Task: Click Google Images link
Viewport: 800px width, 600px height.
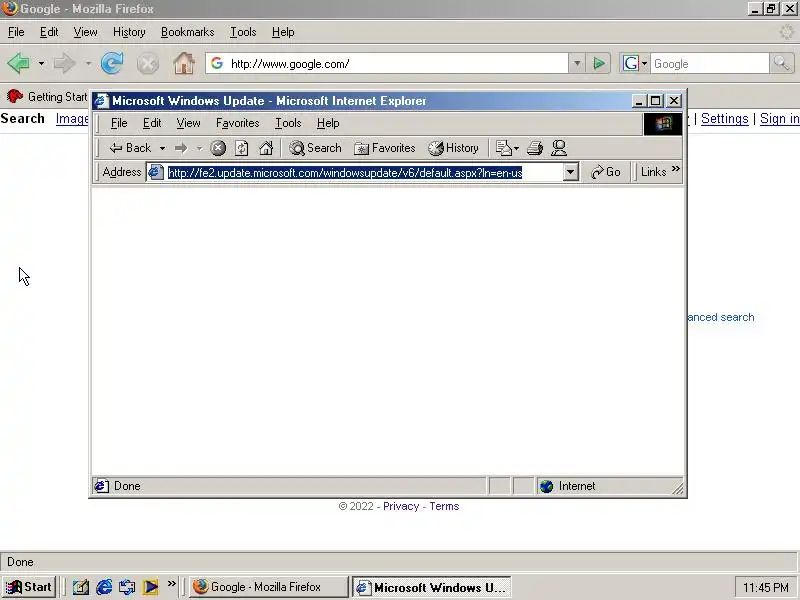Action: (x=72, y=119)
